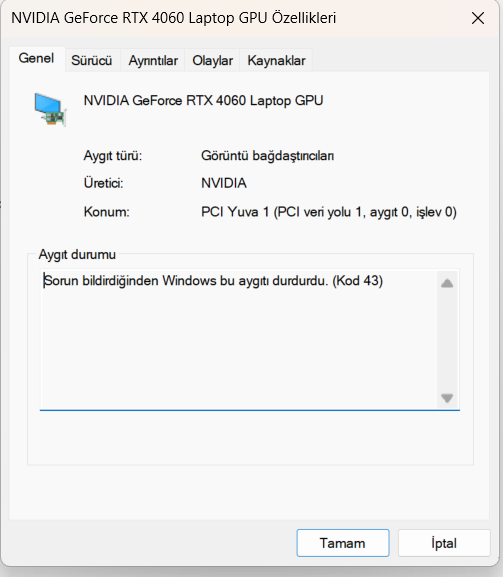Click the device status scroll down arrow
This screenshot has height=577, width=503.
tap(447, 398)
